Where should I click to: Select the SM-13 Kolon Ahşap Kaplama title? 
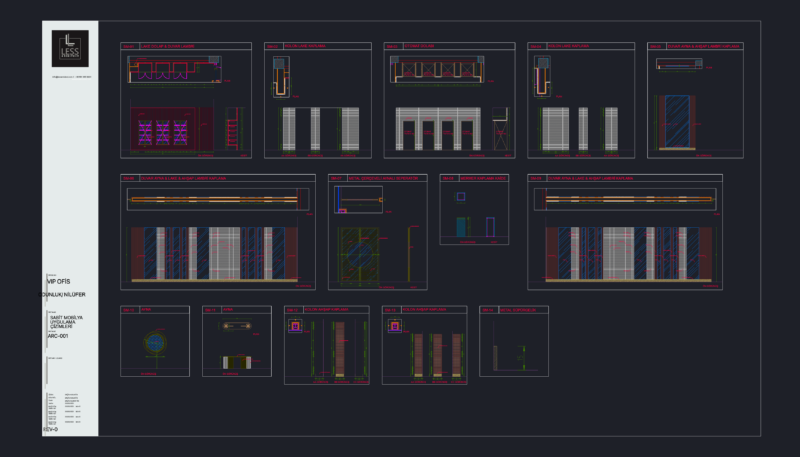pos(424,310)
